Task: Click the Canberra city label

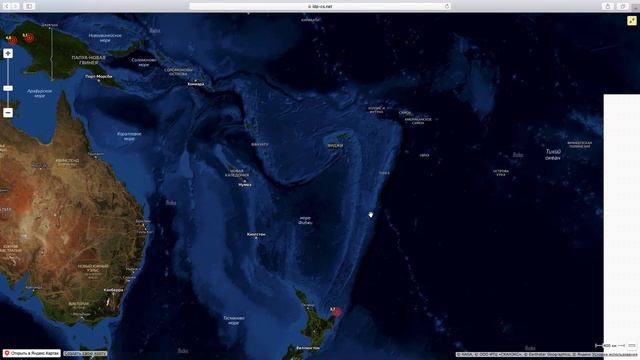Action: pos(113,290)
